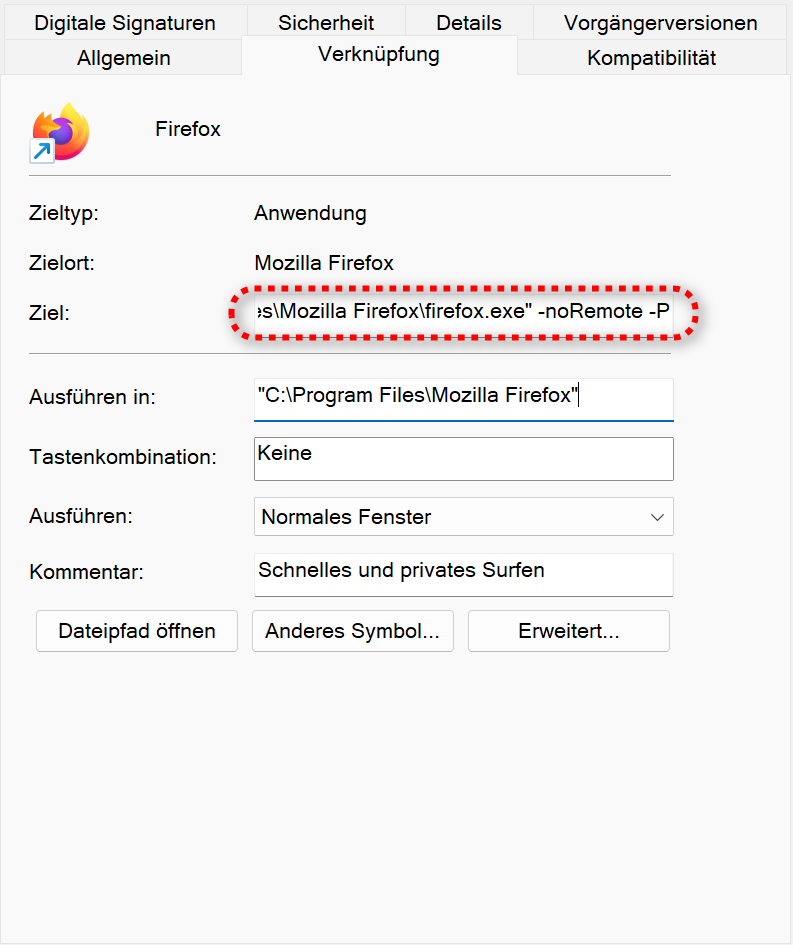
Task: Click the Firefox name text beside icon
Action: click(188, 129)
